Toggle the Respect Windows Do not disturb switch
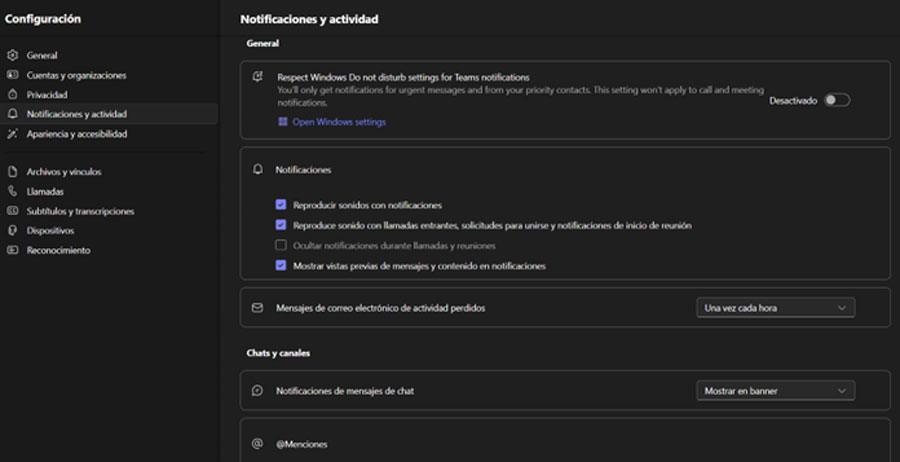 836,100
